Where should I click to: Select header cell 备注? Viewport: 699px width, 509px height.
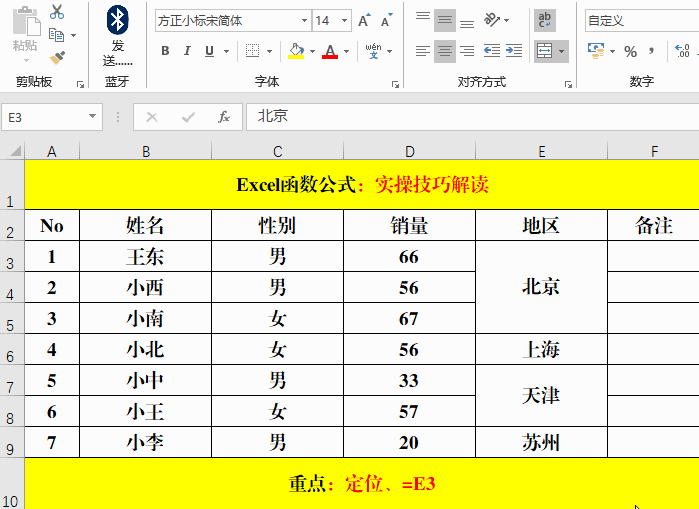pos(654,226)
